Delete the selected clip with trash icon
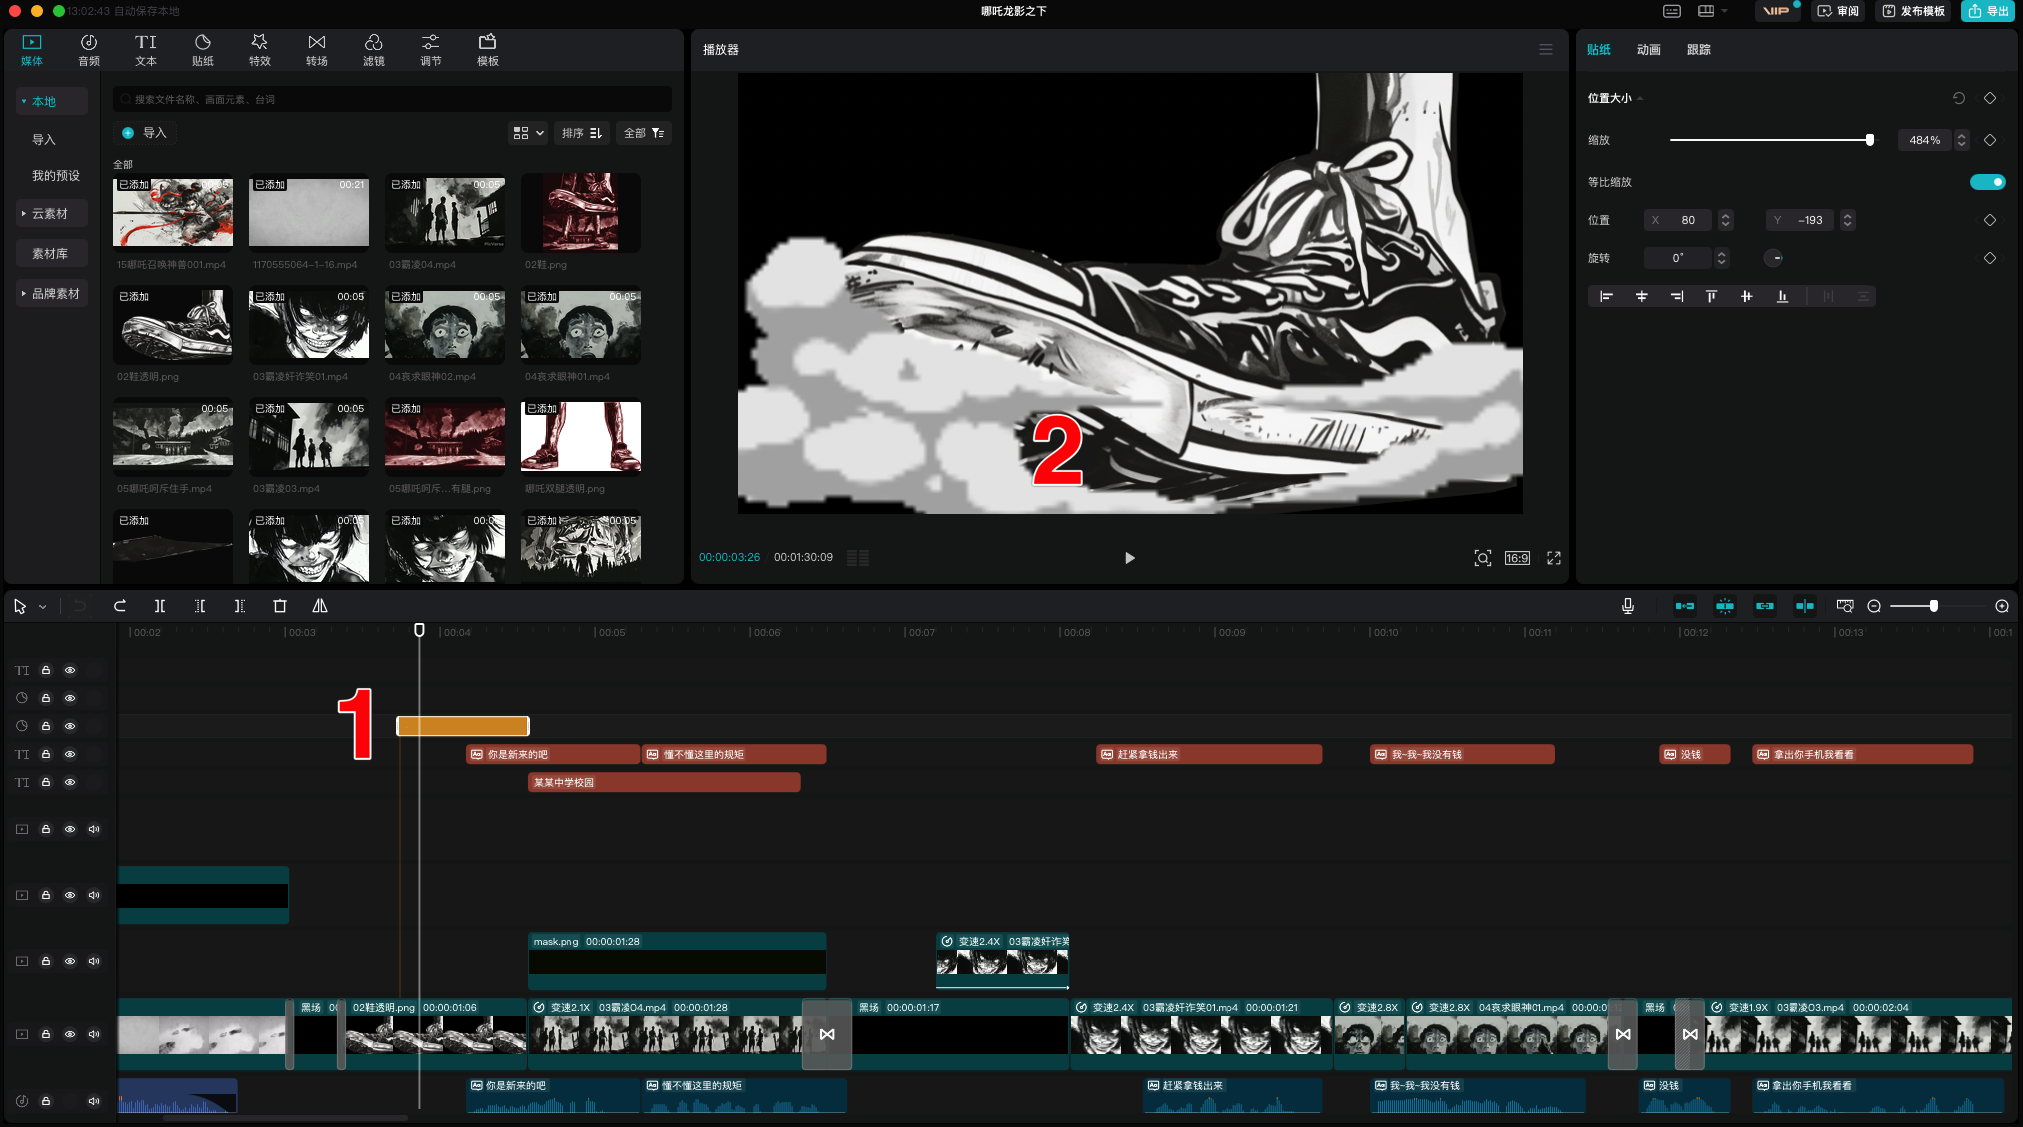Screen dimensions: 2023x1127 coord(280,606)
